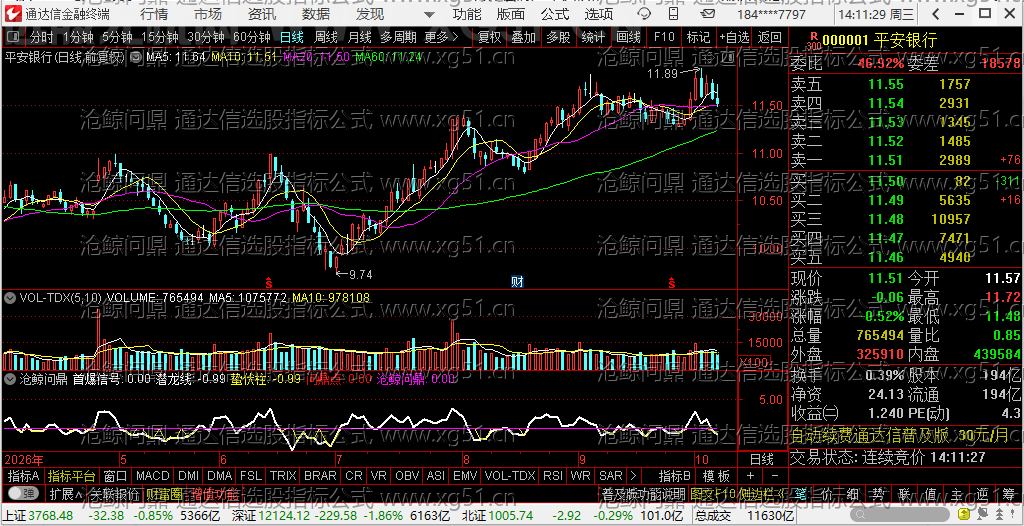Click the 模板 template tab

tap(716, 476)
